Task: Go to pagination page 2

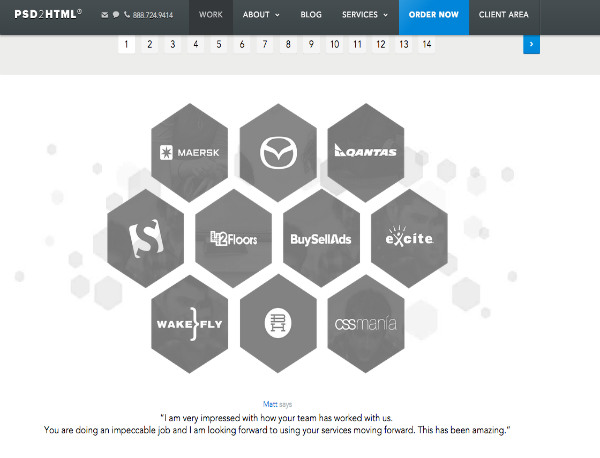Action: coord(150,44)
